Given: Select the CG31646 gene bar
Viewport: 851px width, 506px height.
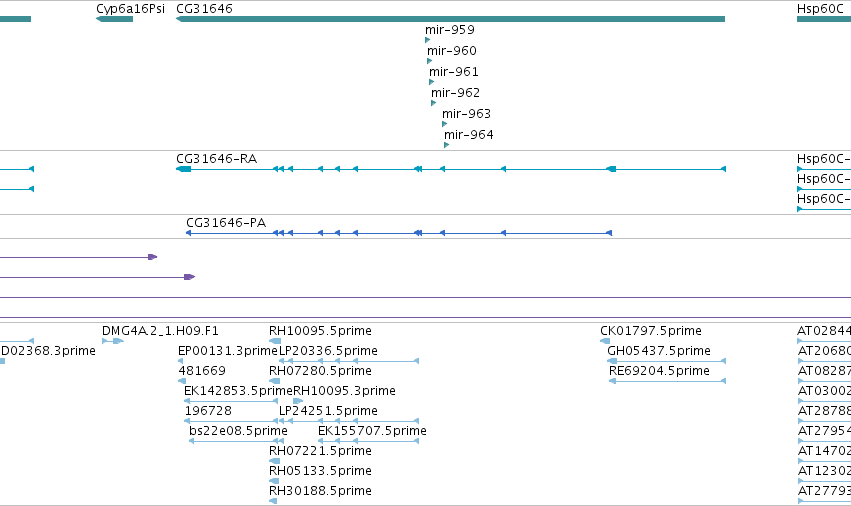Looking at the screenshot, I should pyautogui.click(x=450, y=19).
